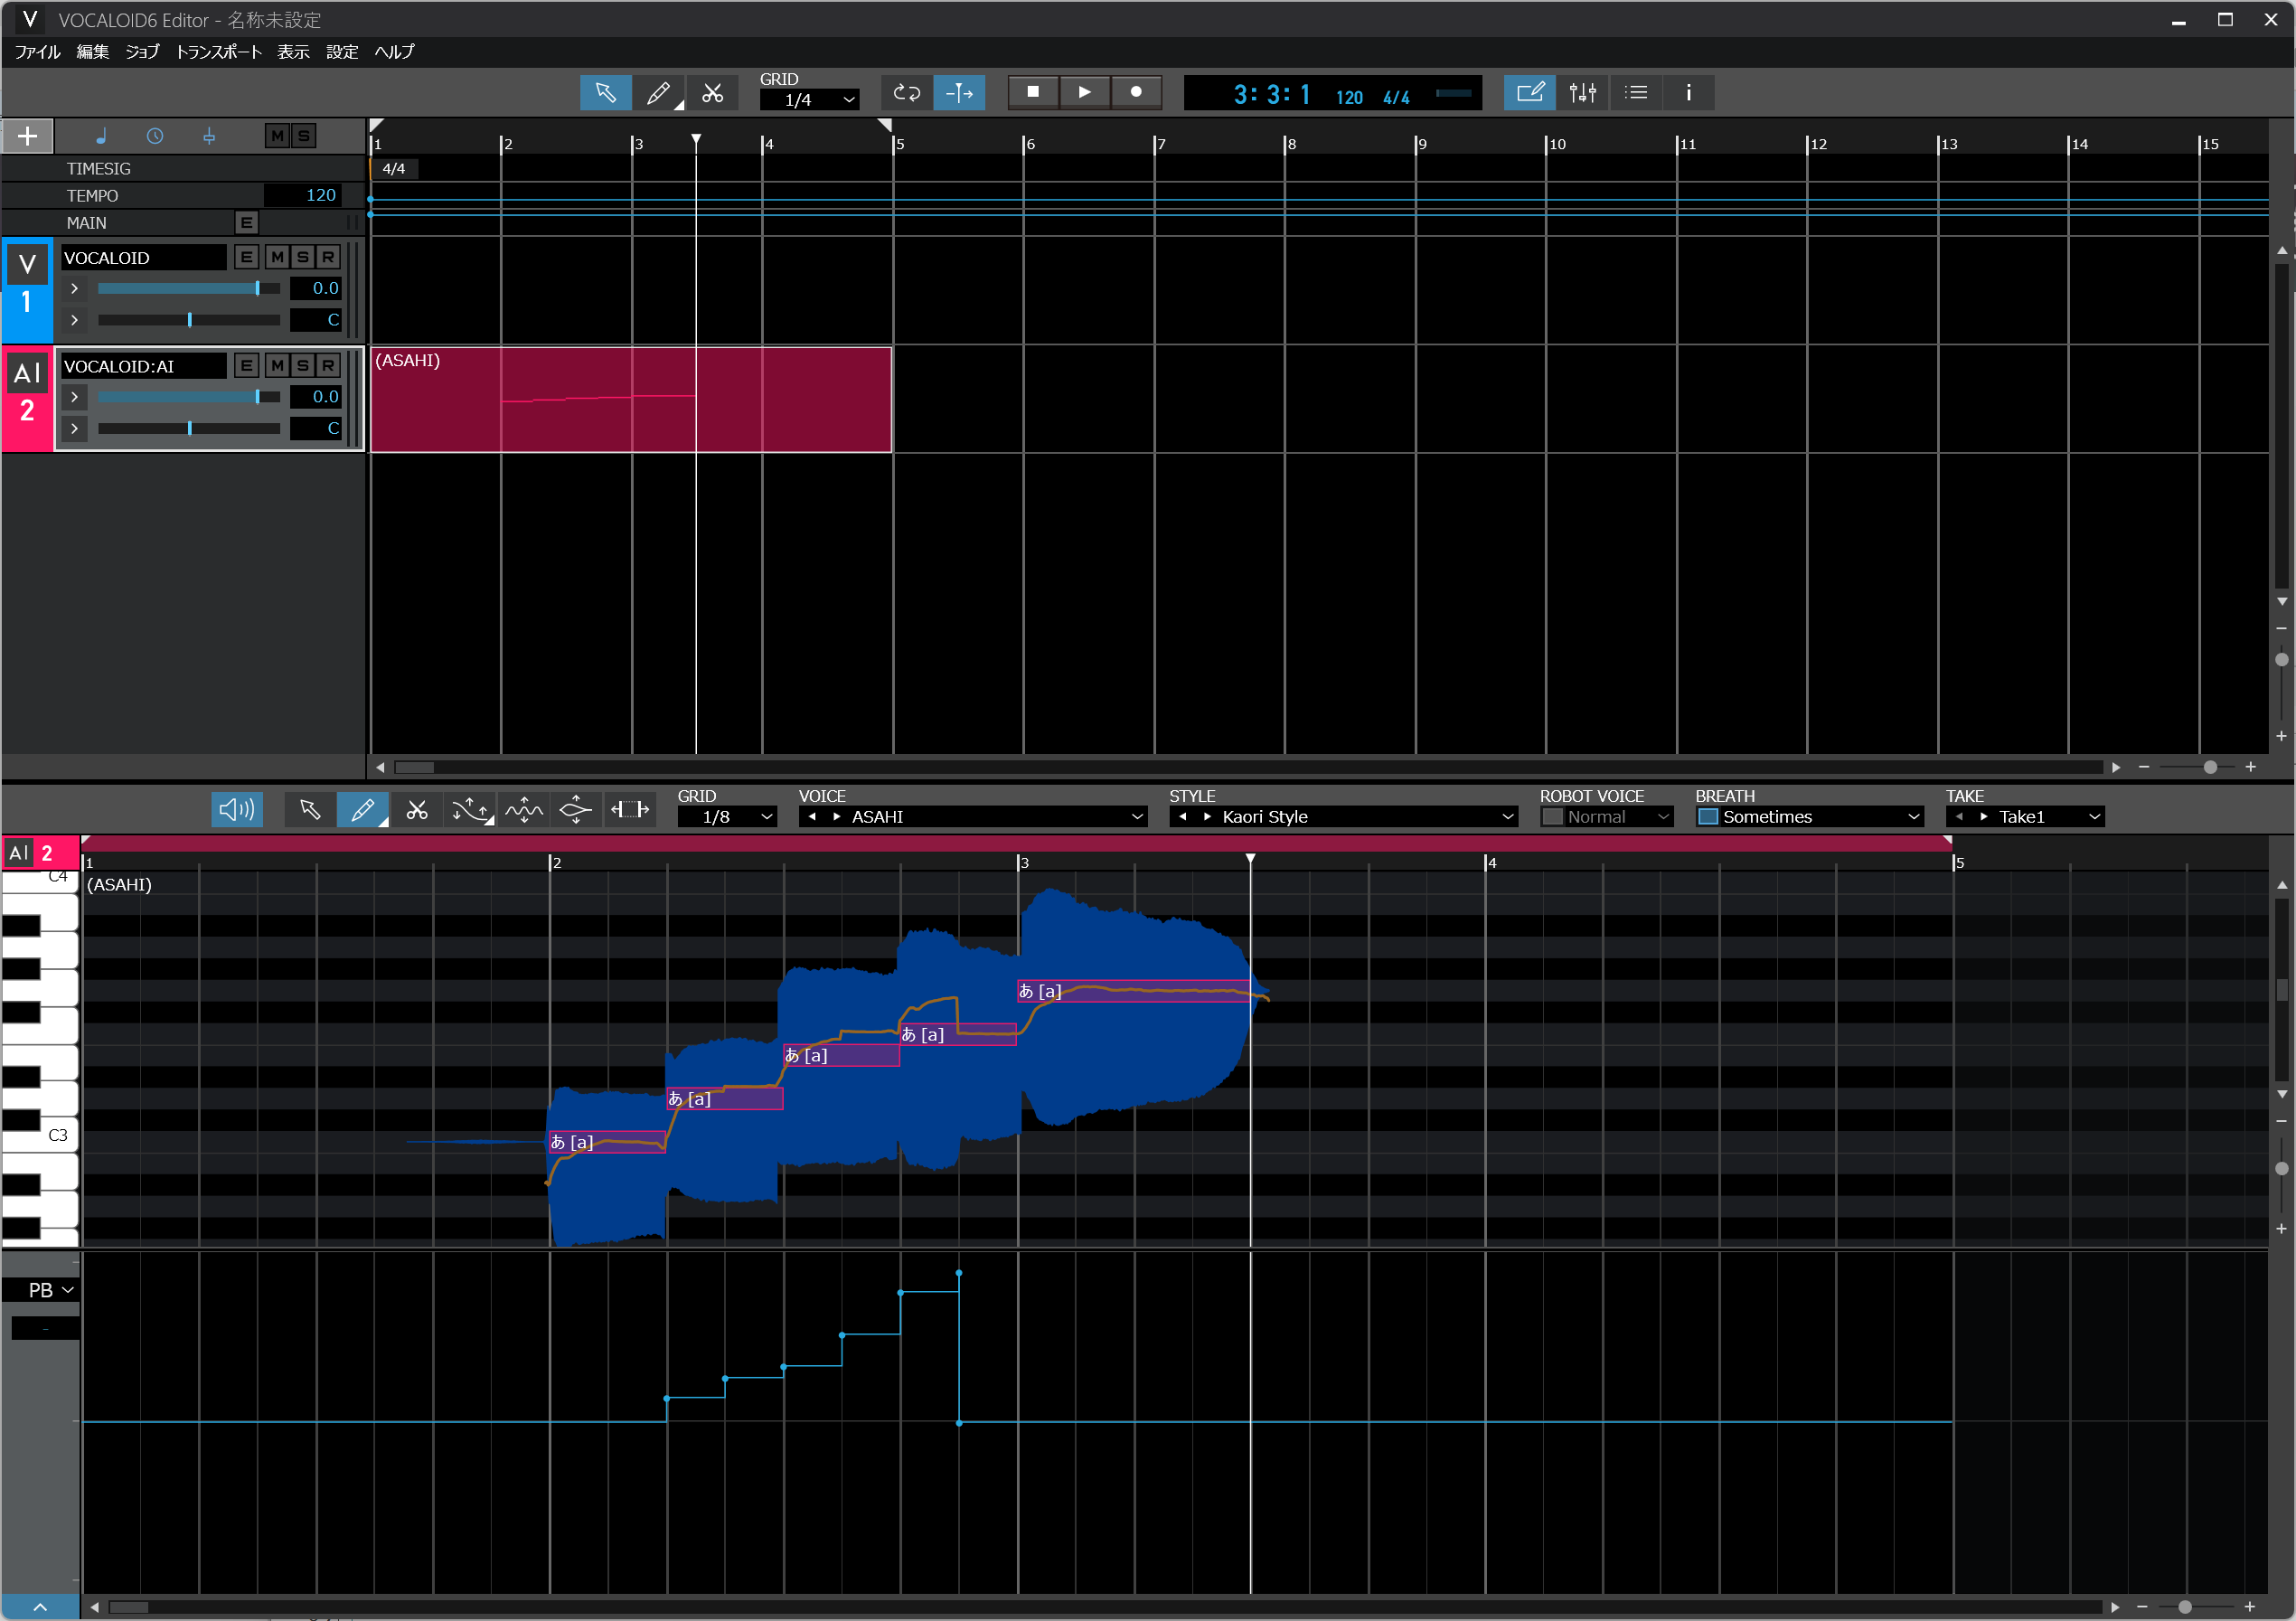Toggle the musical editor panel icon

(x=1530, y=93)
